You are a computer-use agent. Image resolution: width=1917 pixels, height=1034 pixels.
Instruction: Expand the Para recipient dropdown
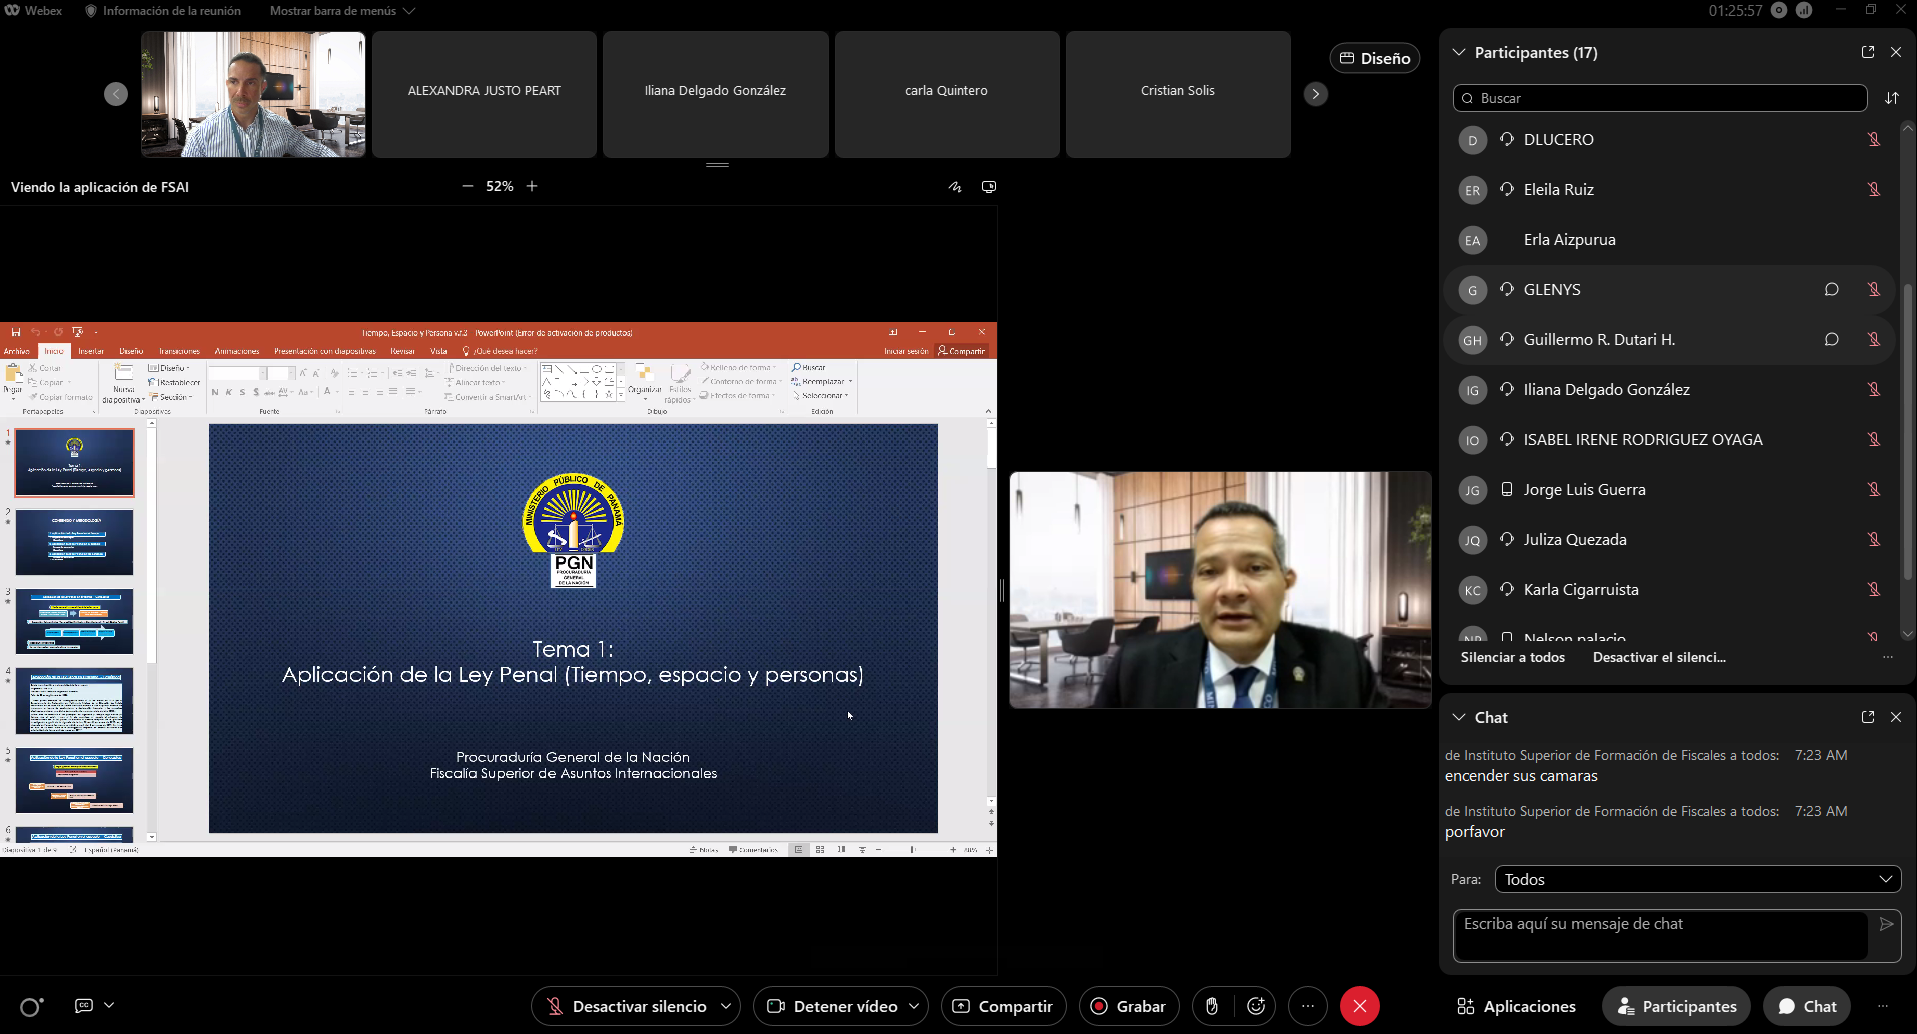(1697, 879)
